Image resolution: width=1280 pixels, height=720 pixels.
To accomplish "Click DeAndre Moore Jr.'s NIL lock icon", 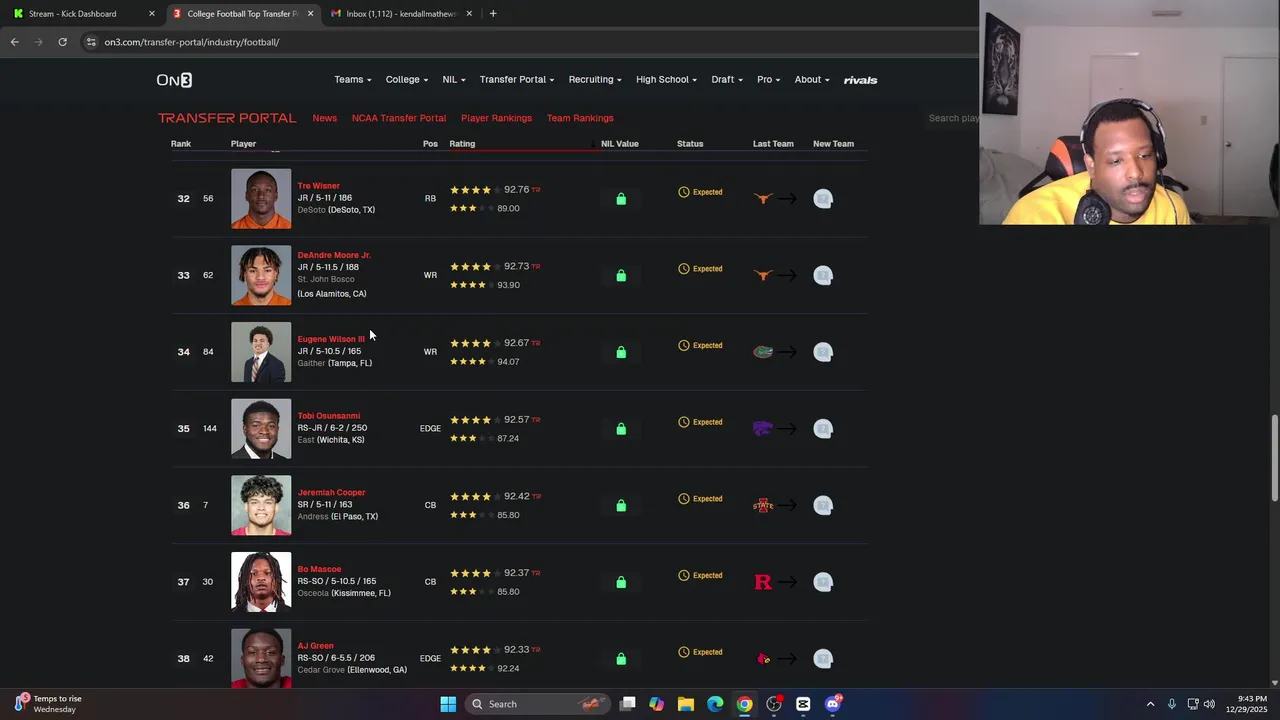I will [x=621, y=275].
